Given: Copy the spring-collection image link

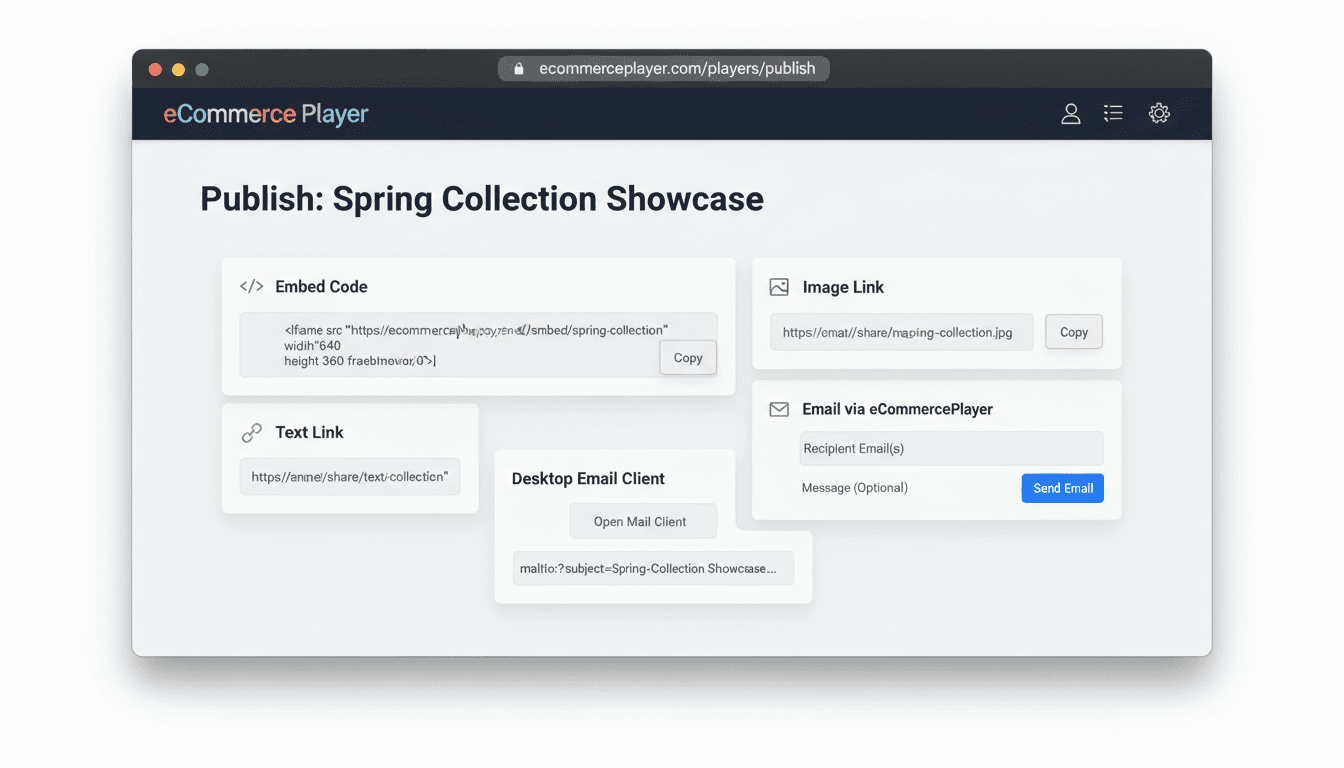Looking at the screenshot, I should point(1073,331).
